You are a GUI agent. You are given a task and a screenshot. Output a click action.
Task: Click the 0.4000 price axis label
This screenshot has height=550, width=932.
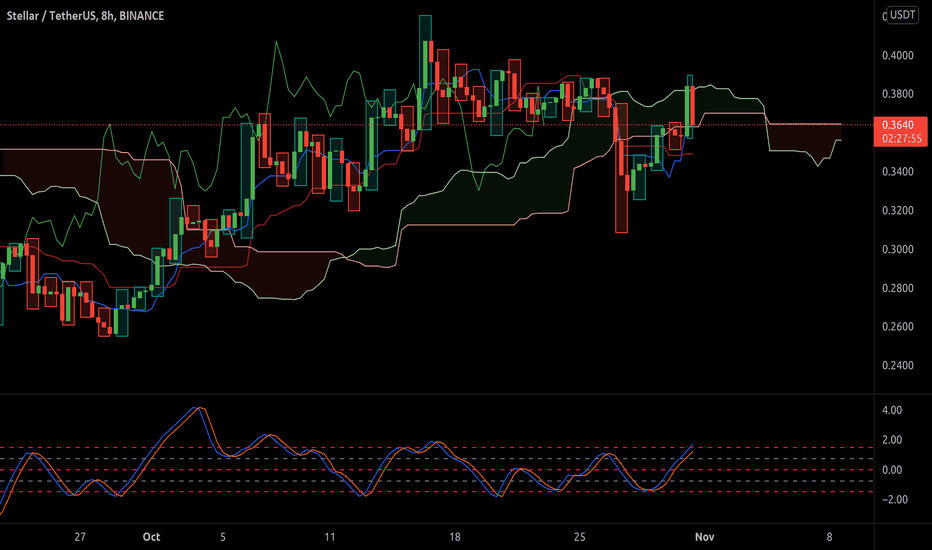(x=898, y=55)
